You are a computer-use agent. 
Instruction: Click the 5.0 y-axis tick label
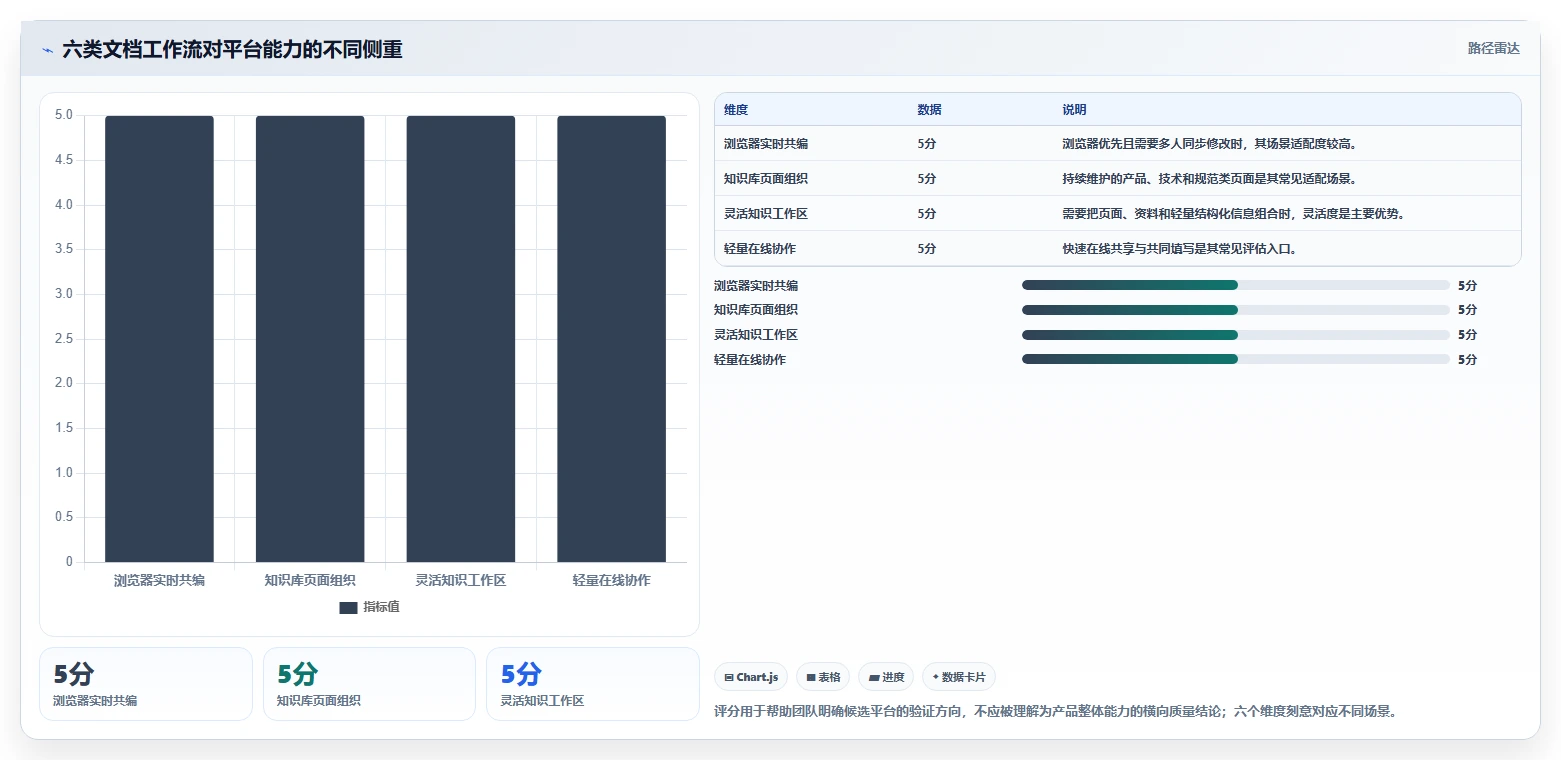pyautogui.click(x=64, y=115)
